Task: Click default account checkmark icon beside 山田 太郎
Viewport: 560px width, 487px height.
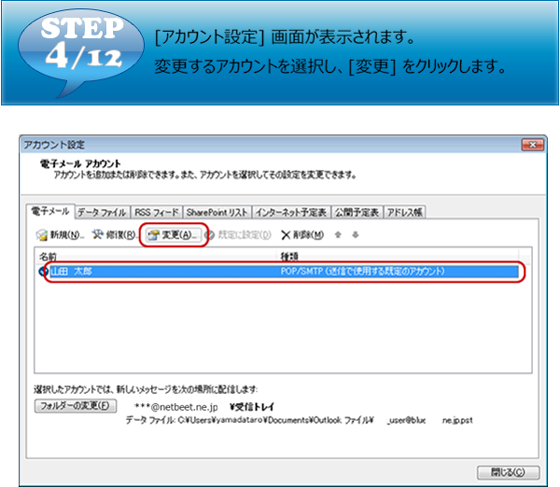Action: coord(43,272)
